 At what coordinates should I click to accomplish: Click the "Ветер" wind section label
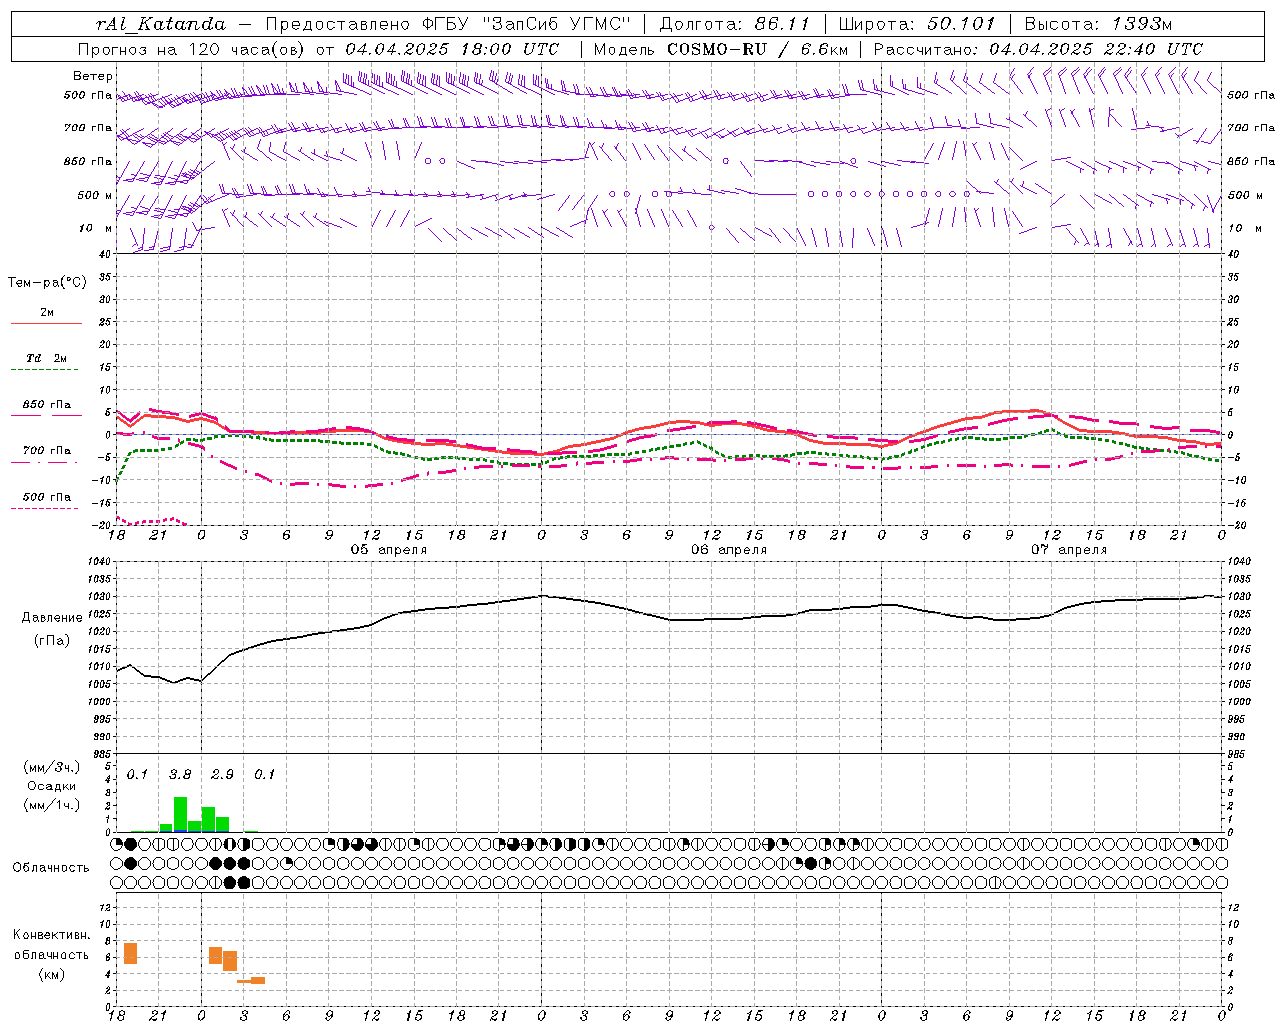tap(93, 76)
